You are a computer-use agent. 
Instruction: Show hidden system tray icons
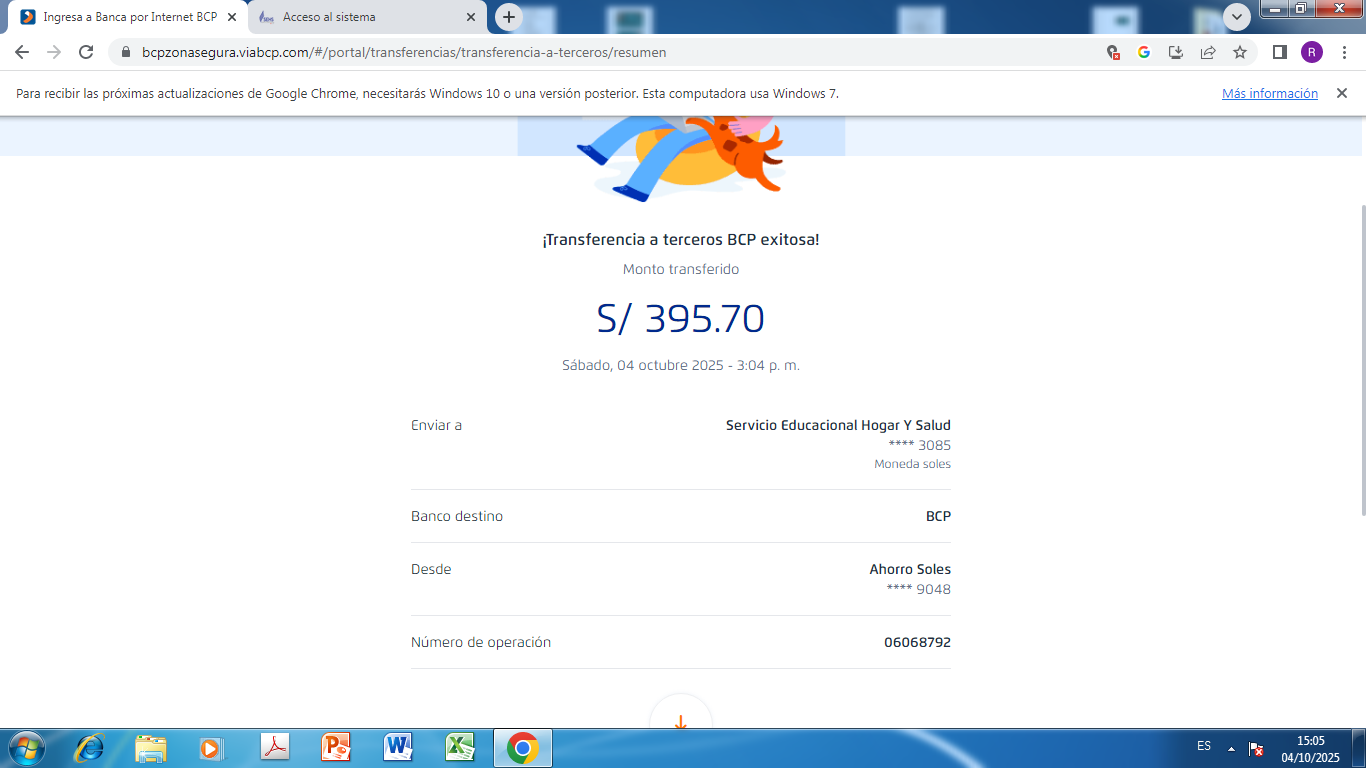(x=1231, y=748)
